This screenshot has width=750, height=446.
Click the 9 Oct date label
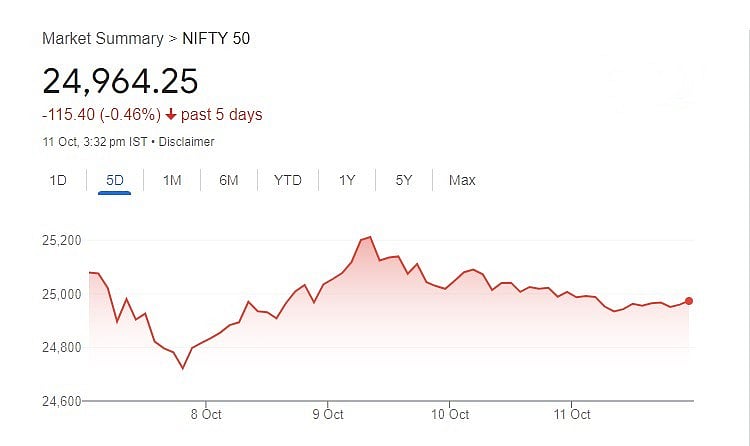(328, 414)
